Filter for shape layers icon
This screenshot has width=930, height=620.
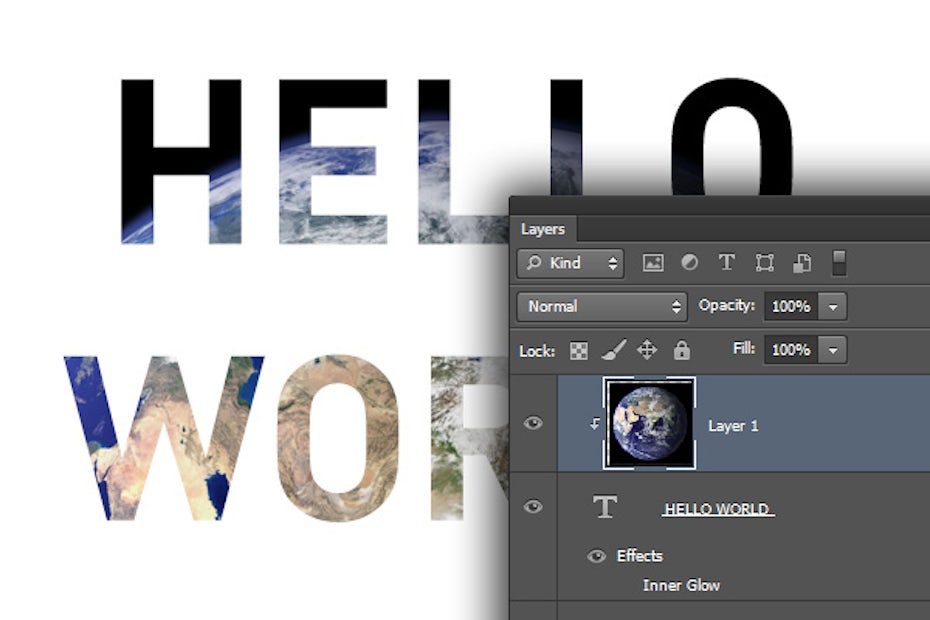coord(765,263)
